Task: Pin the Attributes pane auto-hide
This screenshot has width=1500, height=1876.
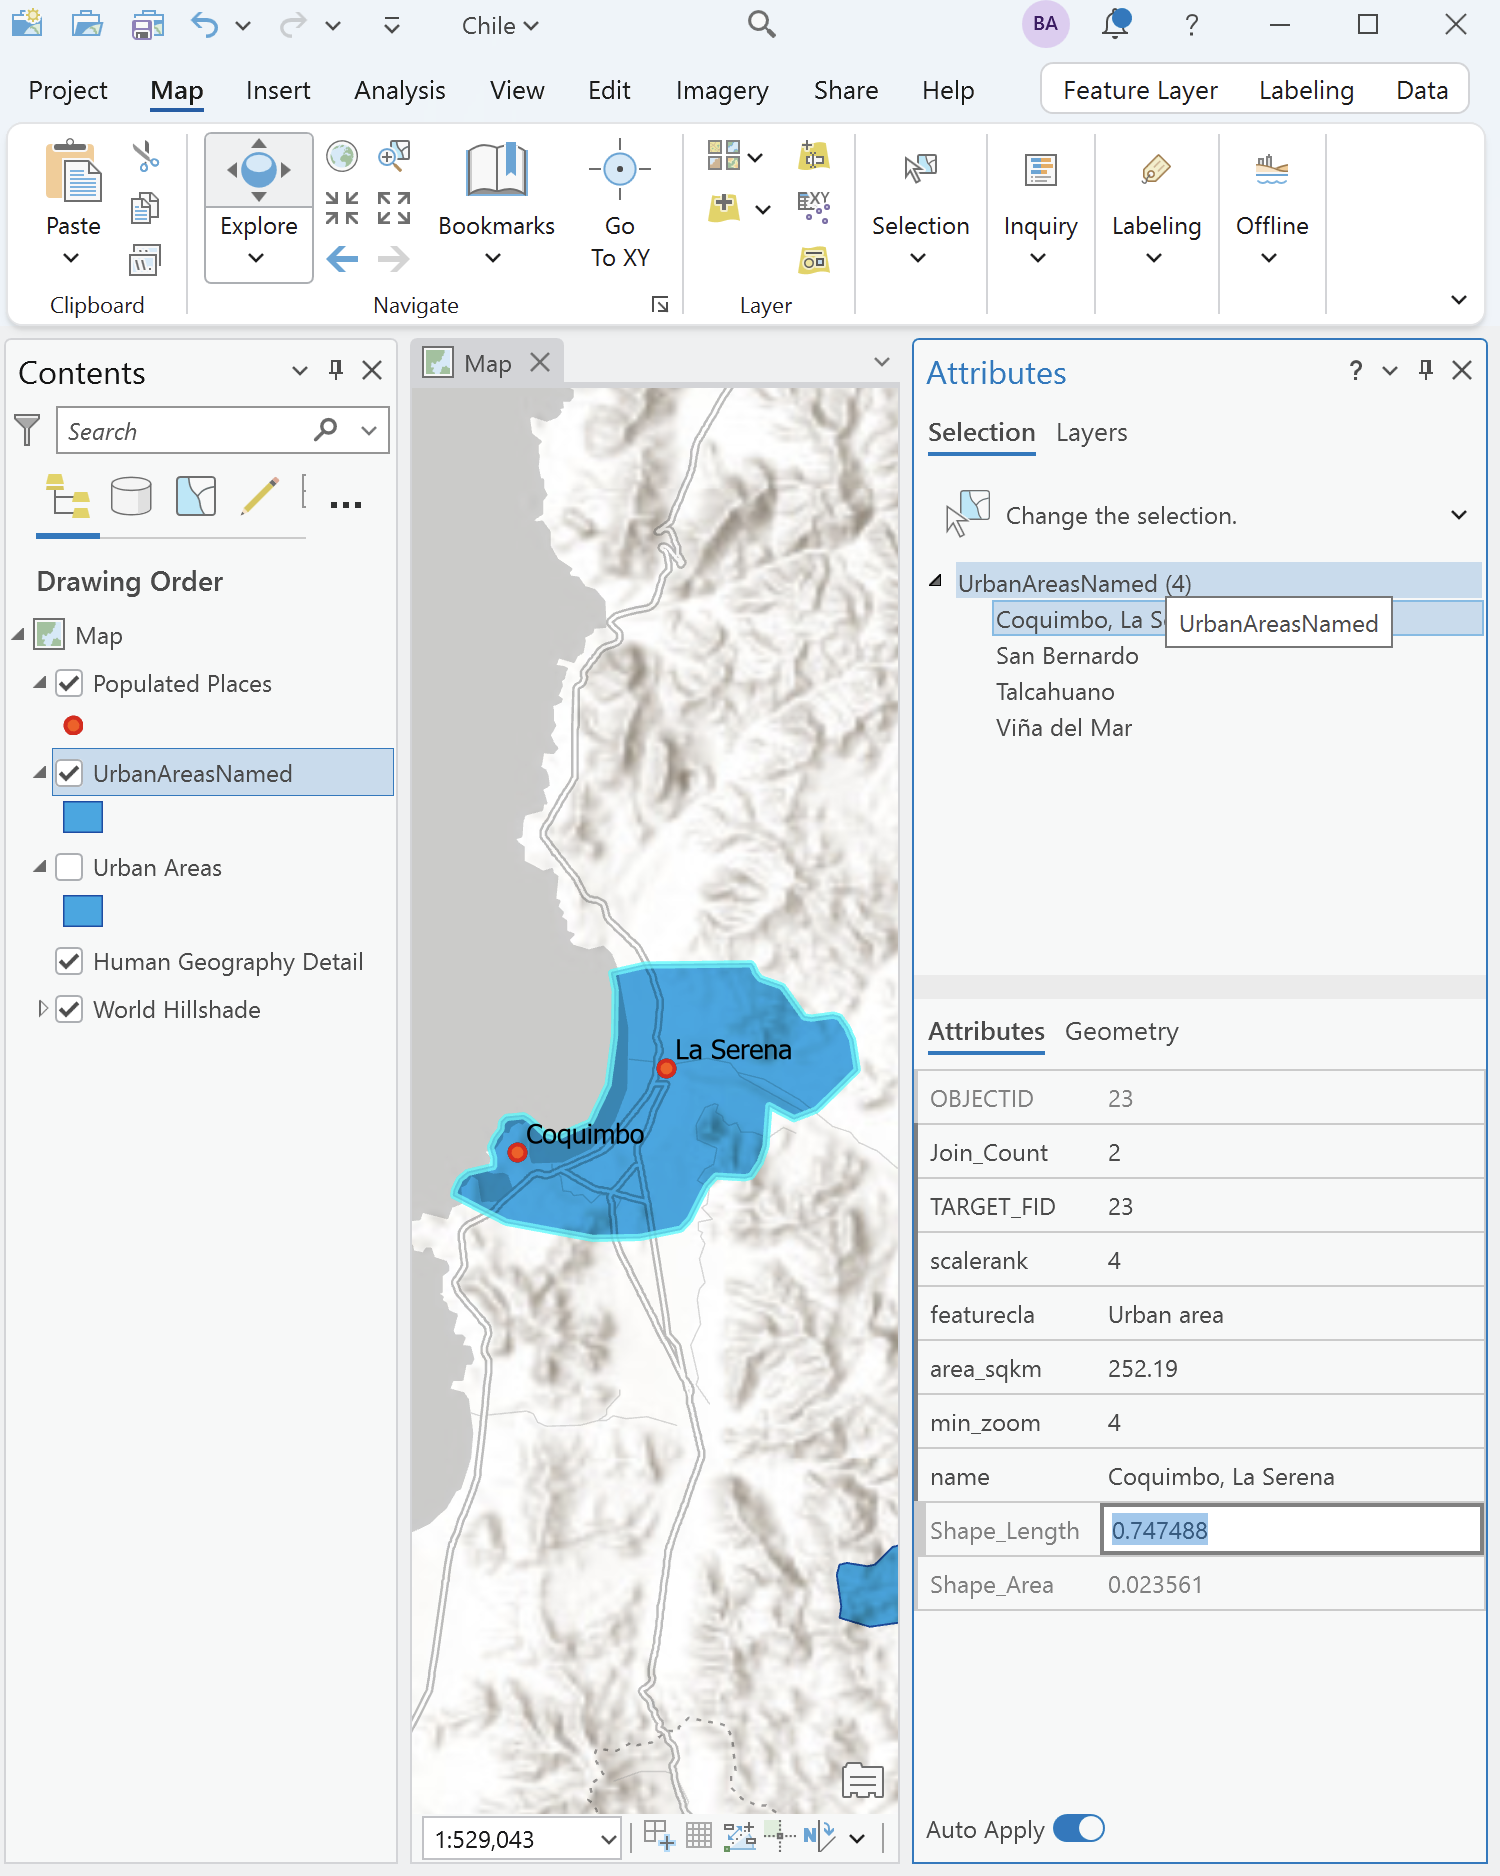Action: [x=1426, y=371]
